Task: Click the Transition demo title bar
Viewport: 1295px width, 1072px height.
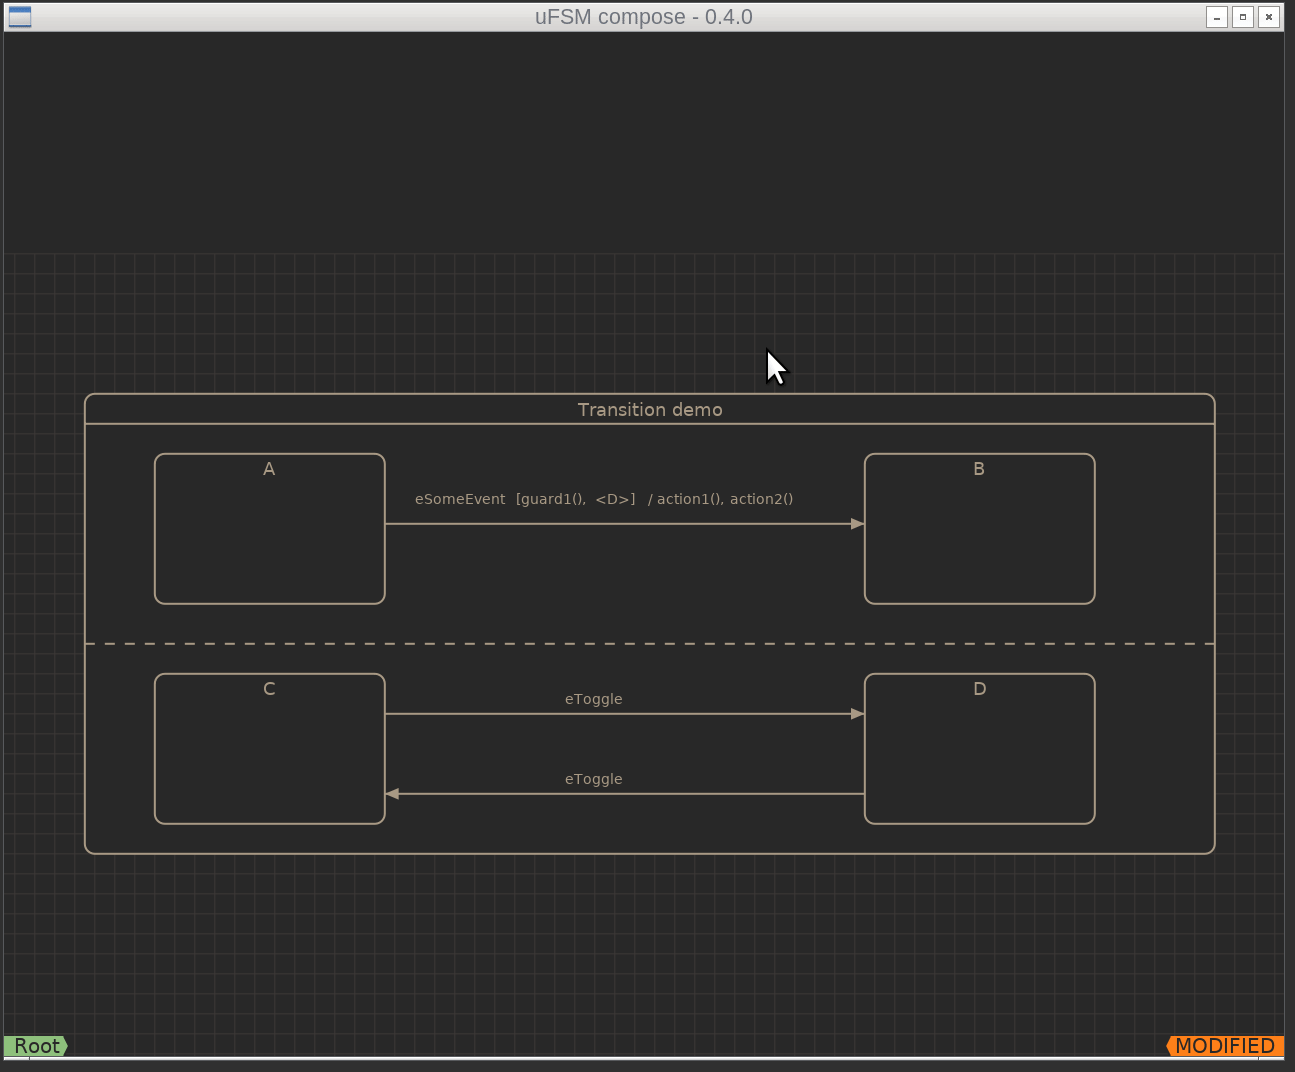Action: (x=650, y=409)
